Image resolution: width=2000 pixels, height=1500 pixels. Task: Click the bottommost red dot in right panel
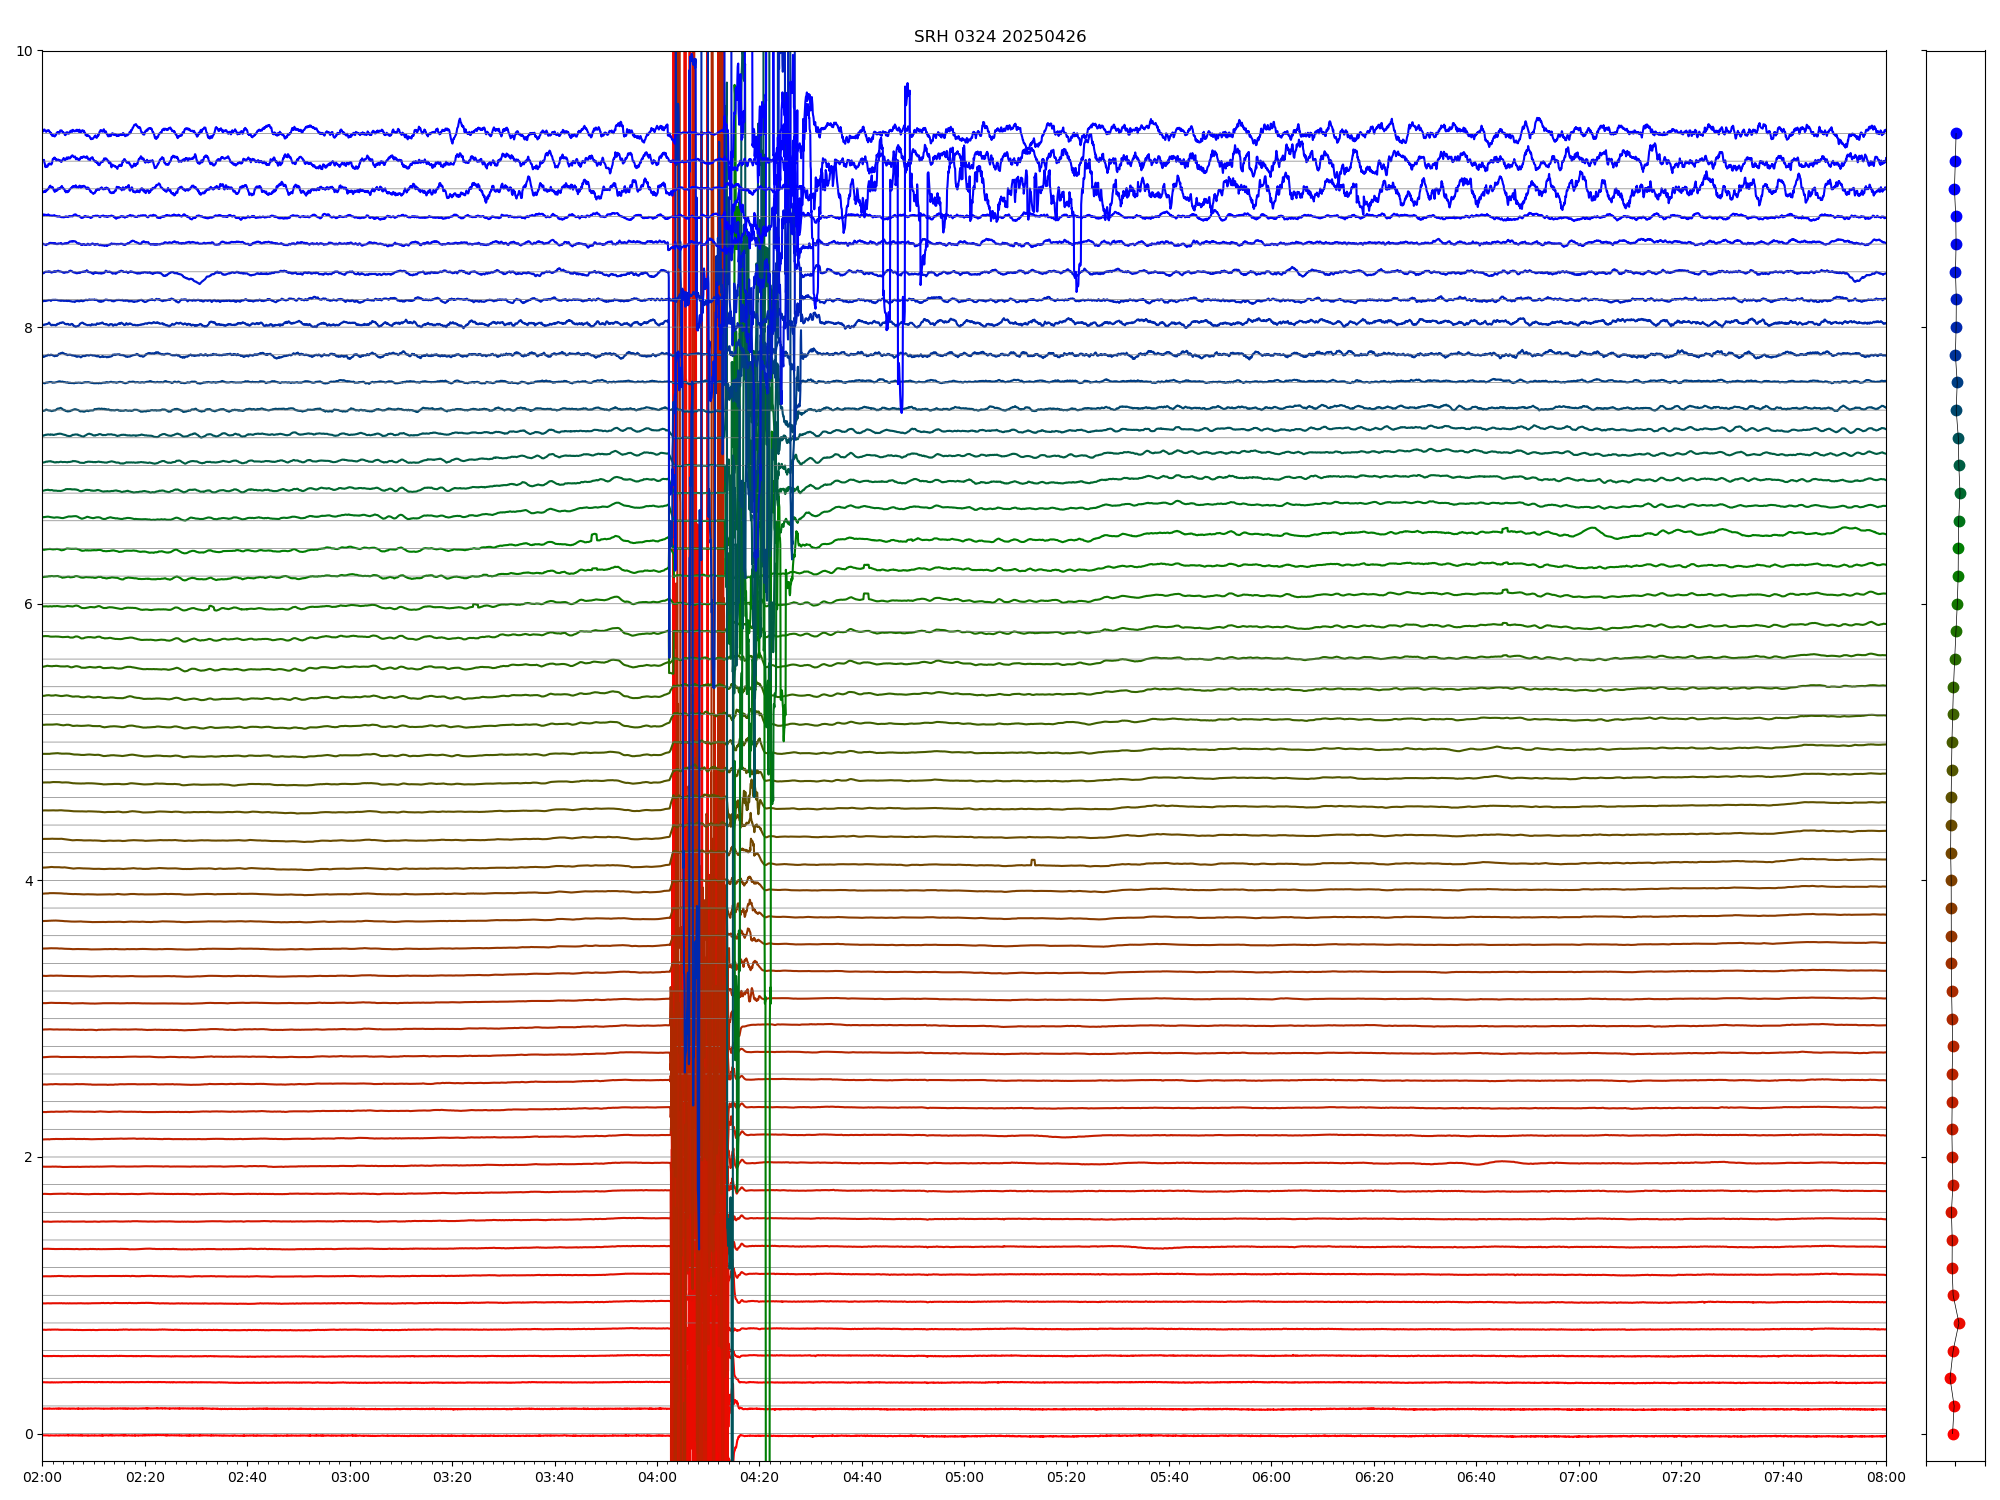pyautogui.click(x=1953, y=1434)
